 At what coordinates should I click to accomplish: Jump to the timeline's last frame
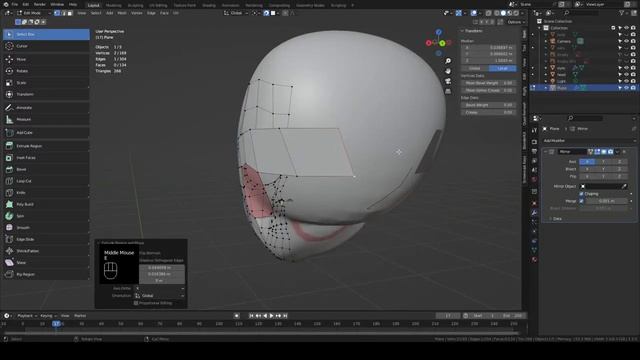(x=285, y=316)
